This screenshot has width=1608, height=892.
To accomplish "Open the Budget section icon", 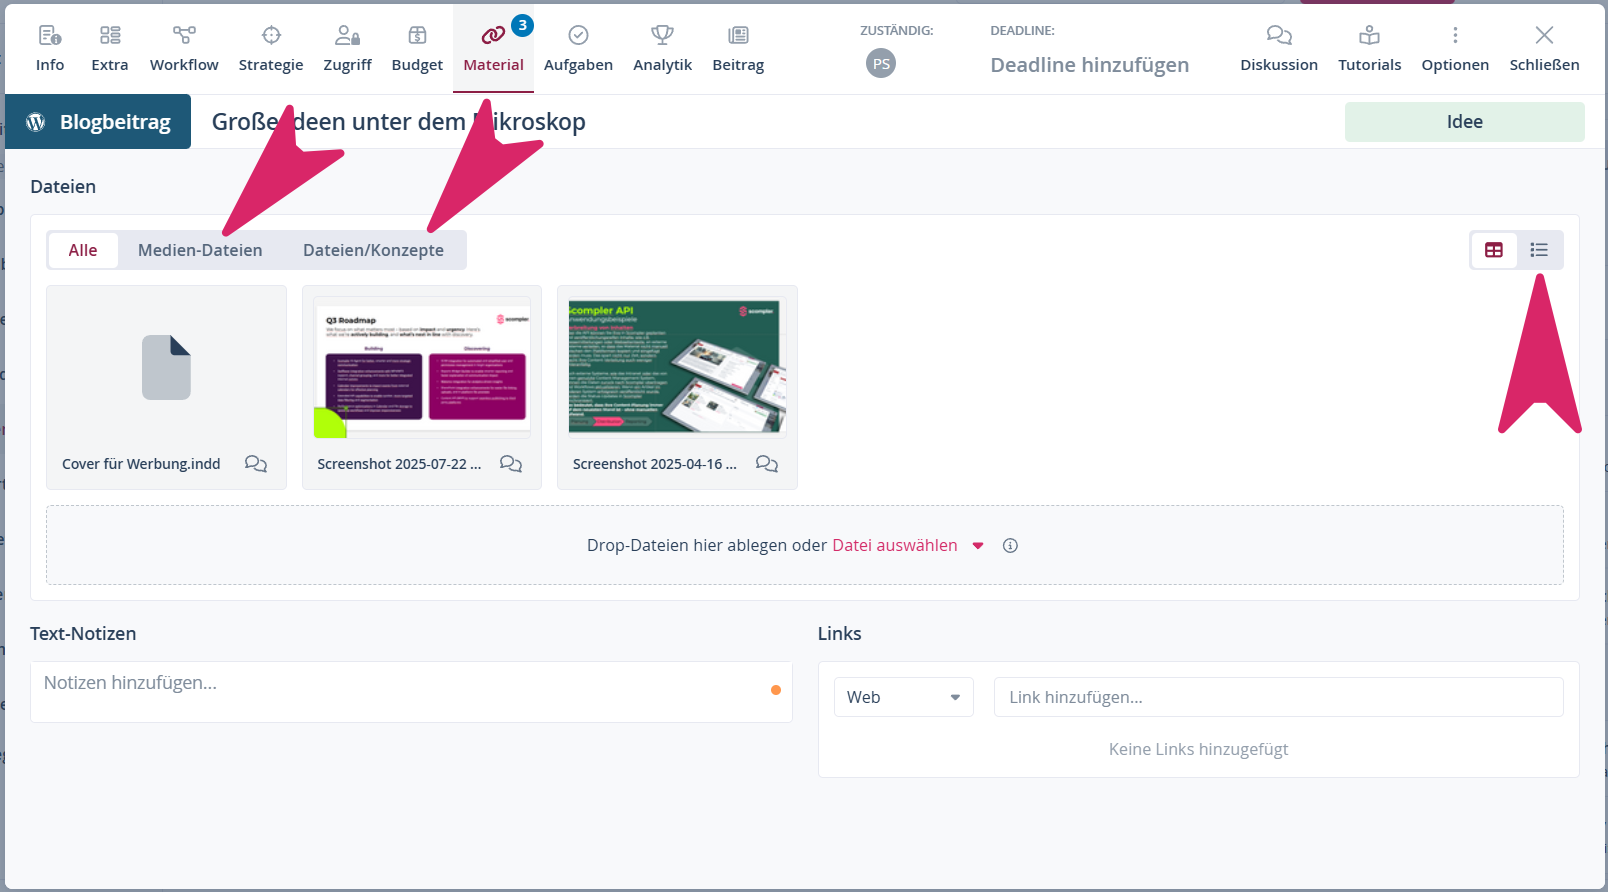I will coord(417,36).
